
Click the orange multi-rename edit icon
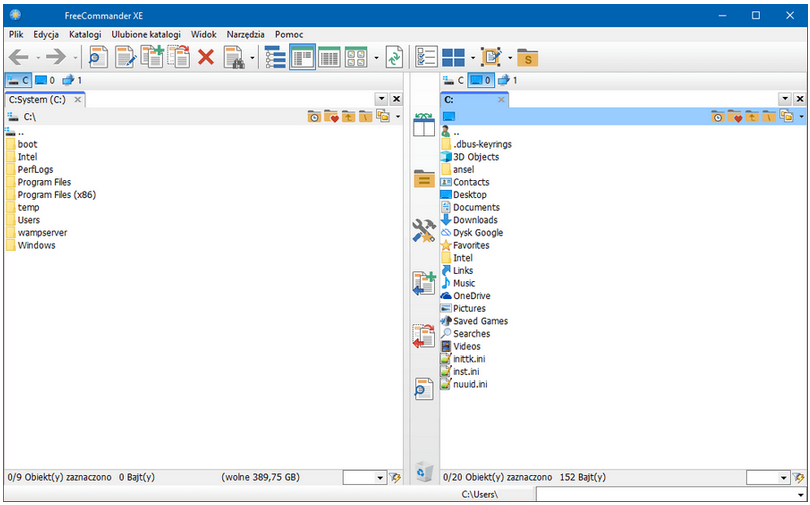pos(491,57)
